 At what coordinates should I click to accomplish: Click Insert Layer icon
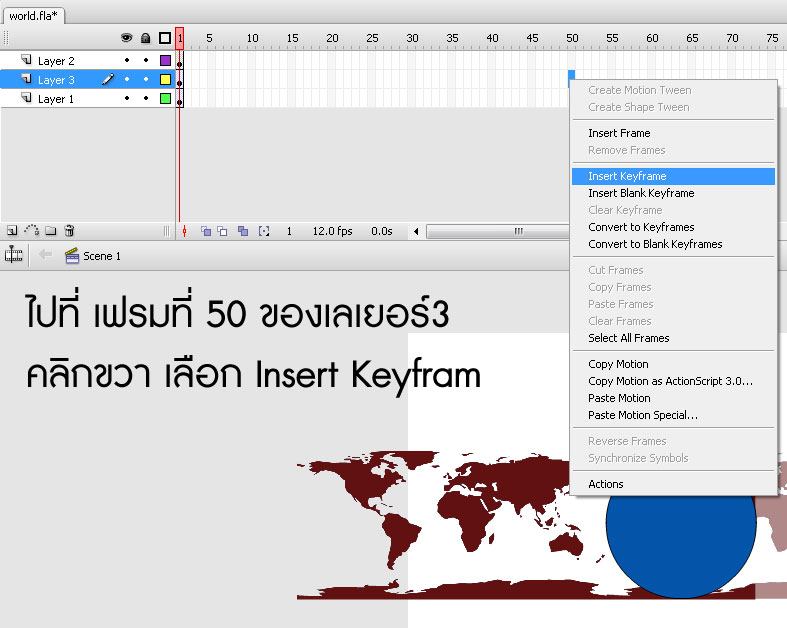coord(12,231)
